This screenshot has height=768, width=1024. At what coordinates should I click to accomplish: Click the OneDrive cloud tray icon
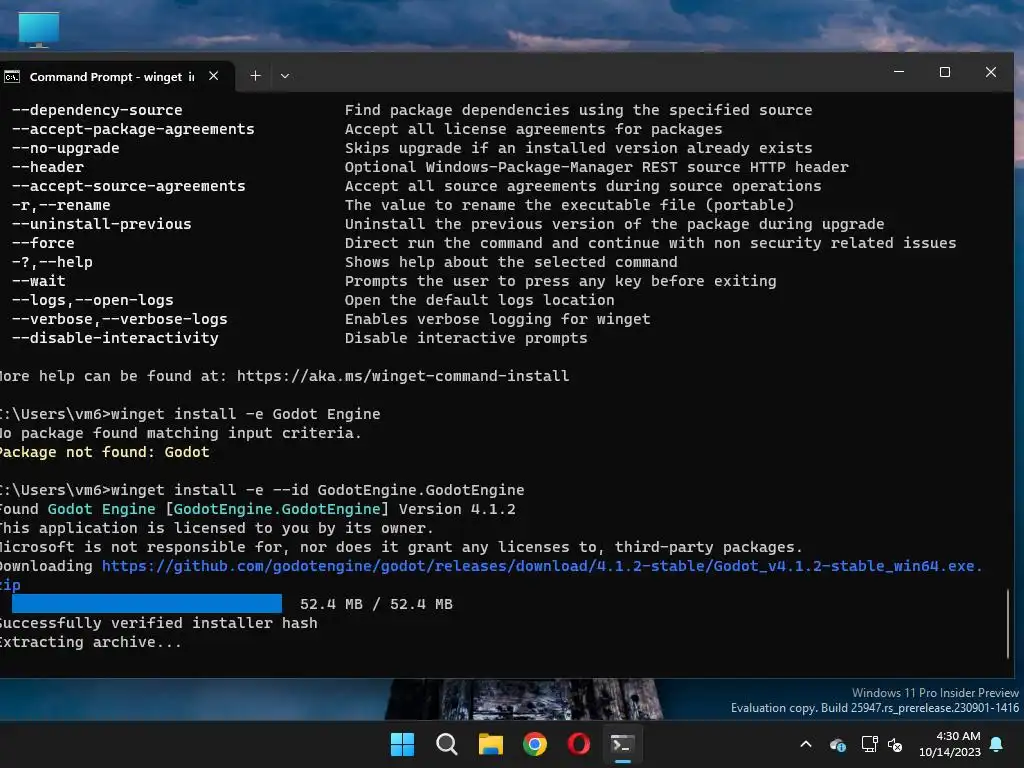[x=837, y=744]
